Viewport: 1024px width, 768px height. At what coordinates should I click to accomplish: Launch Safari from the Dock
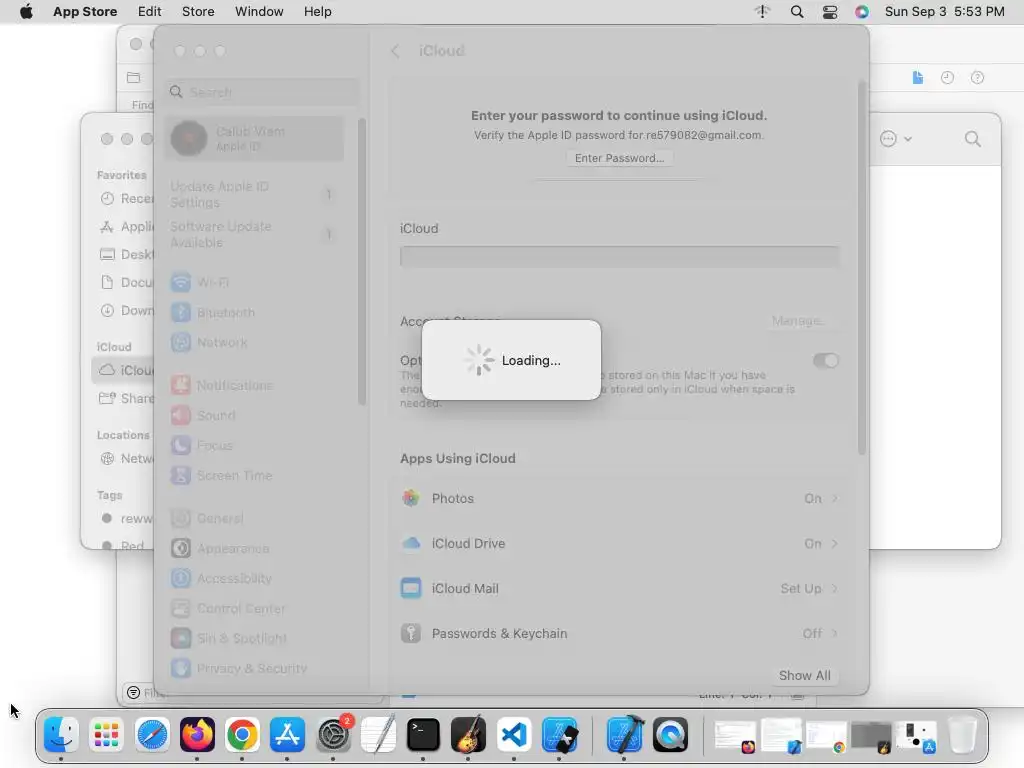coord(152,735)
